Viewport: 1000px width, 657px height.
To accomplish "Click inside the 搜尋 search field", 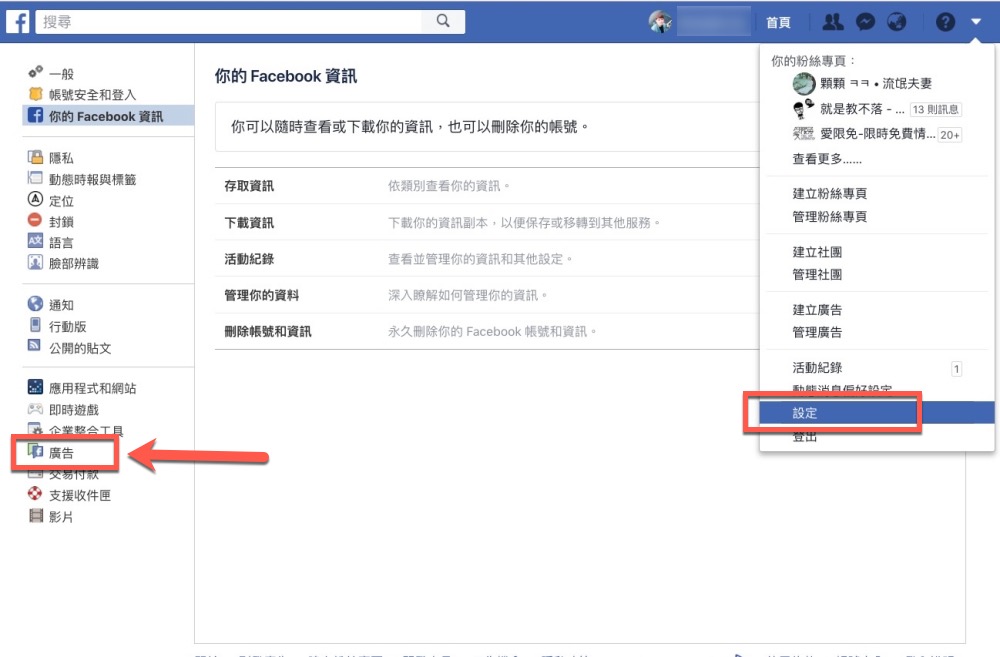I will click(x=228, y=22).
